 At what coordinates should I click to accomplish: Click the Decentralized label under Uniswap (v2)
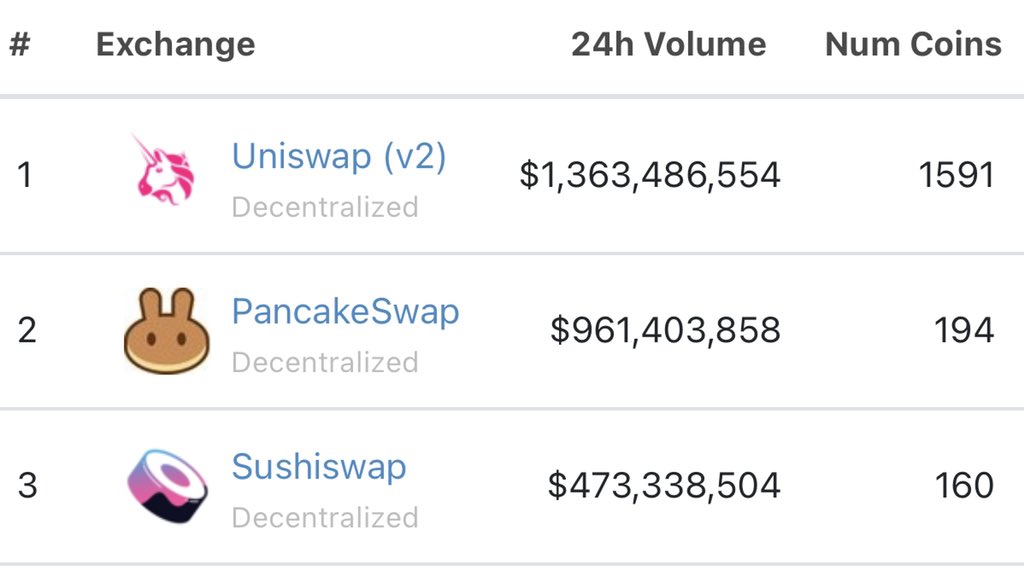325,207
